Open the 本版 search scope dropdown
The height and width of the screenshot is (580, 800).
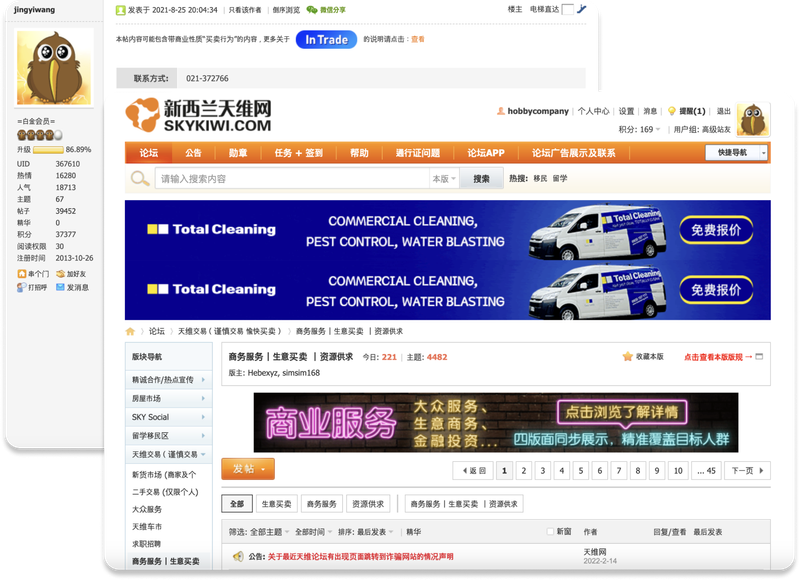coord(444,179)
